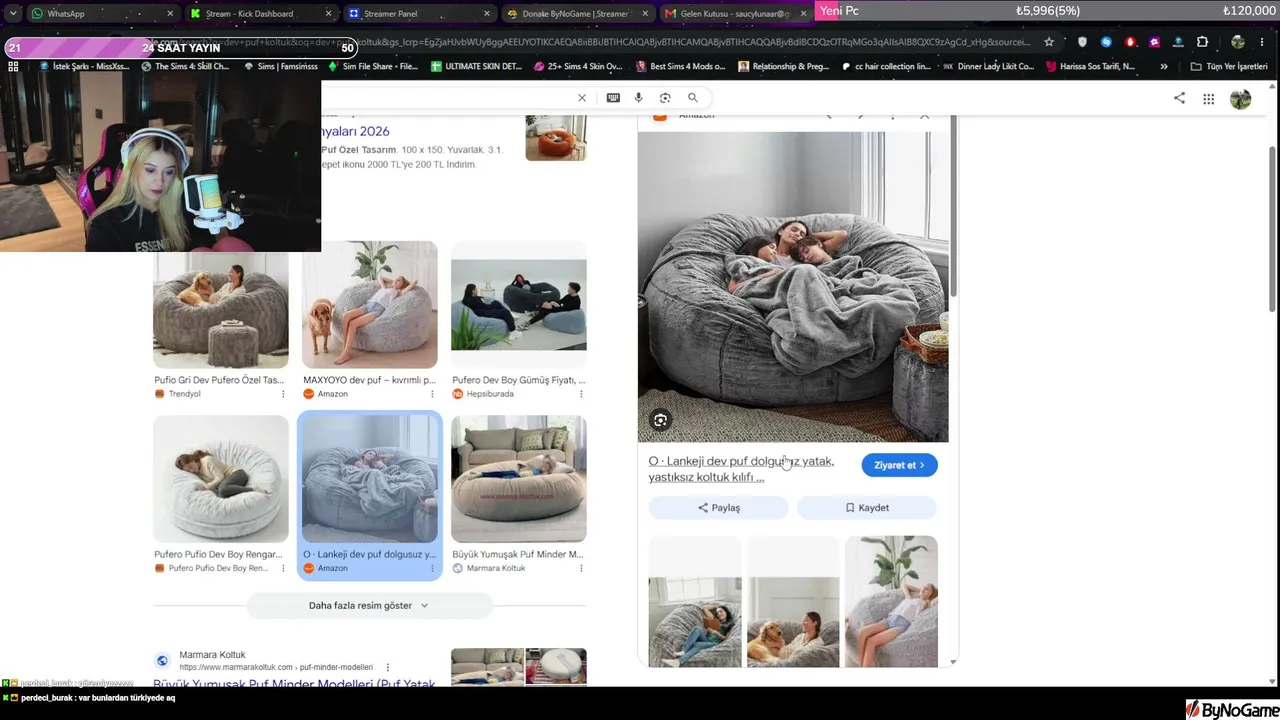Switch to the Donake ByNoGame tab

click(578, 14)
